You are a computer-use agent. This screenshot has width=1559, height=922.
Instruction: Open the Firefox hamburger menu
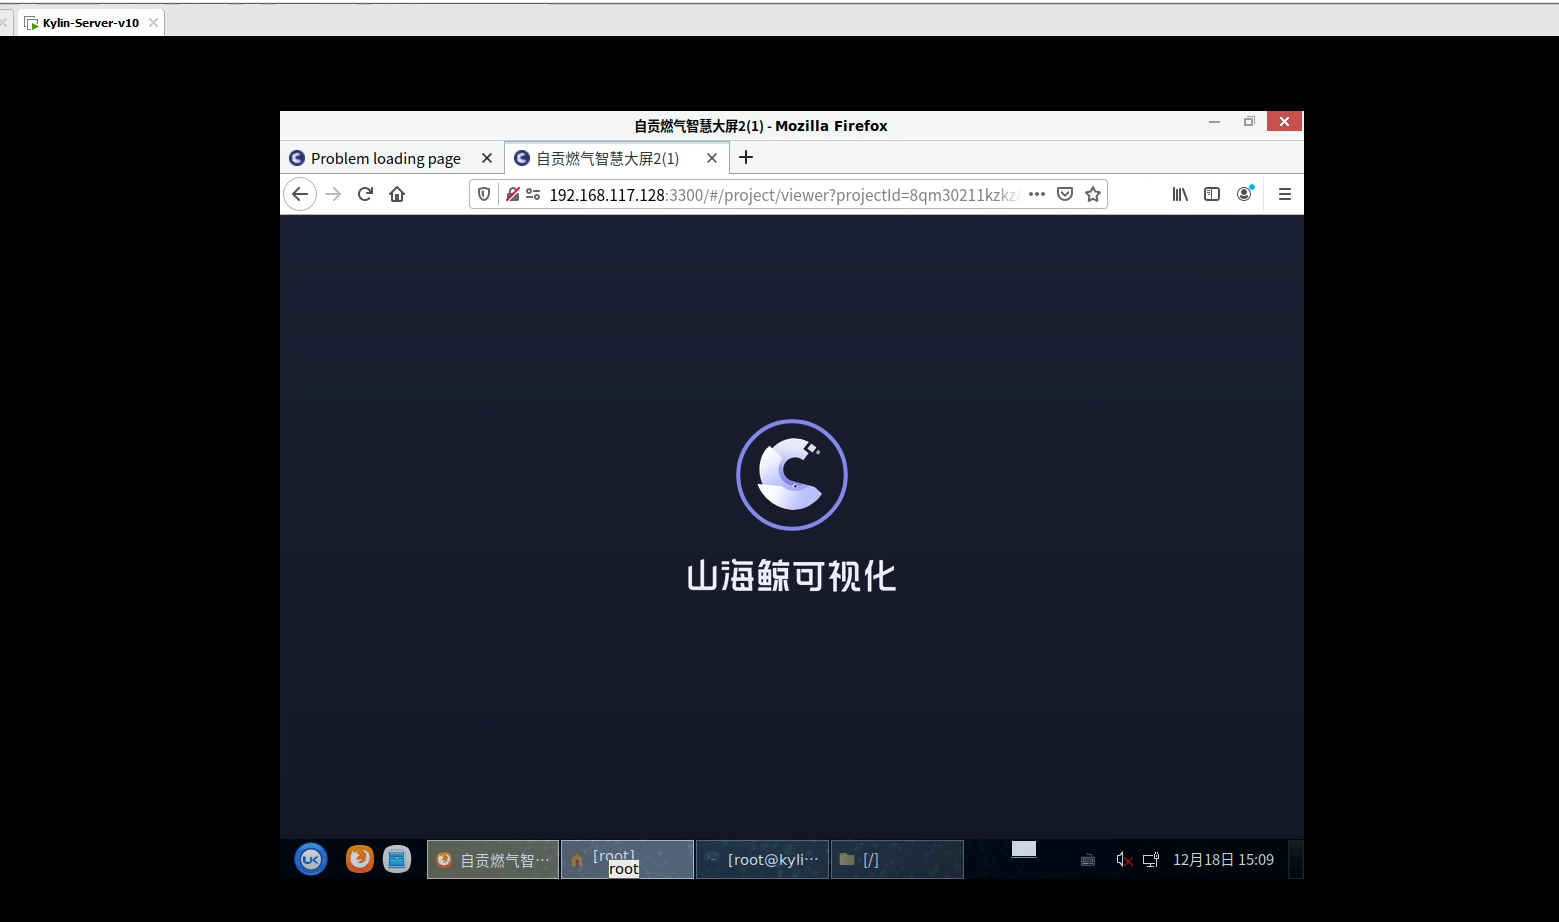click(x=1285, y=194)
